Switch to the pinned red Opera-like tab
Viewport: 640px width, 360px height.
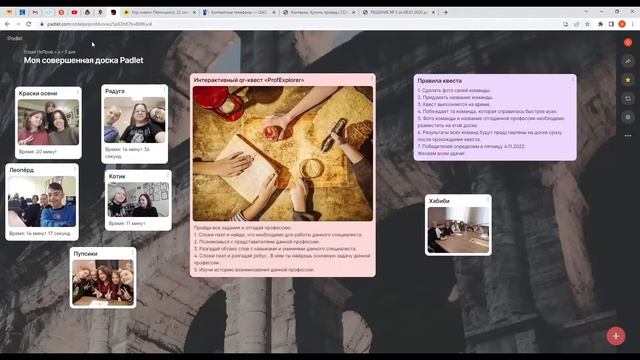click(61, 12)
